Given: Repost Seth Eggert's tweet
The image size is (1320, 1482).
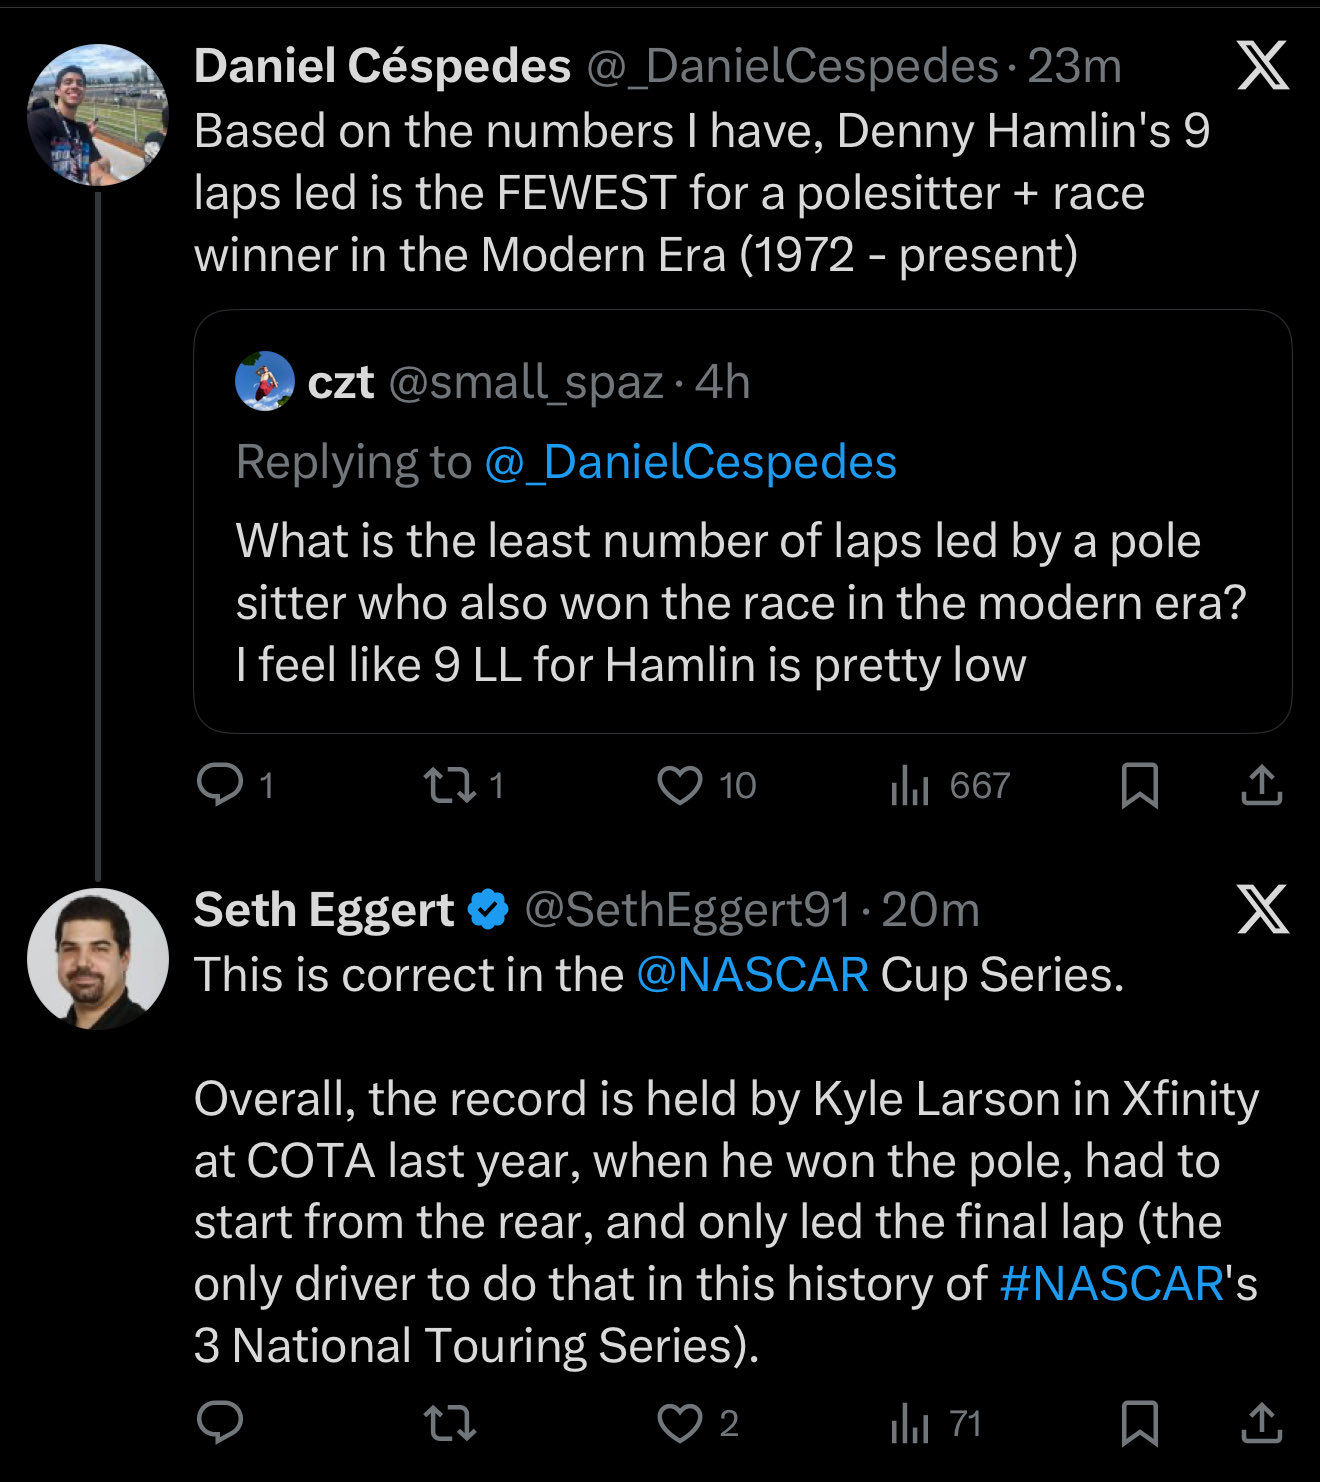Looking at the screenshot, I should point(449,1423).
